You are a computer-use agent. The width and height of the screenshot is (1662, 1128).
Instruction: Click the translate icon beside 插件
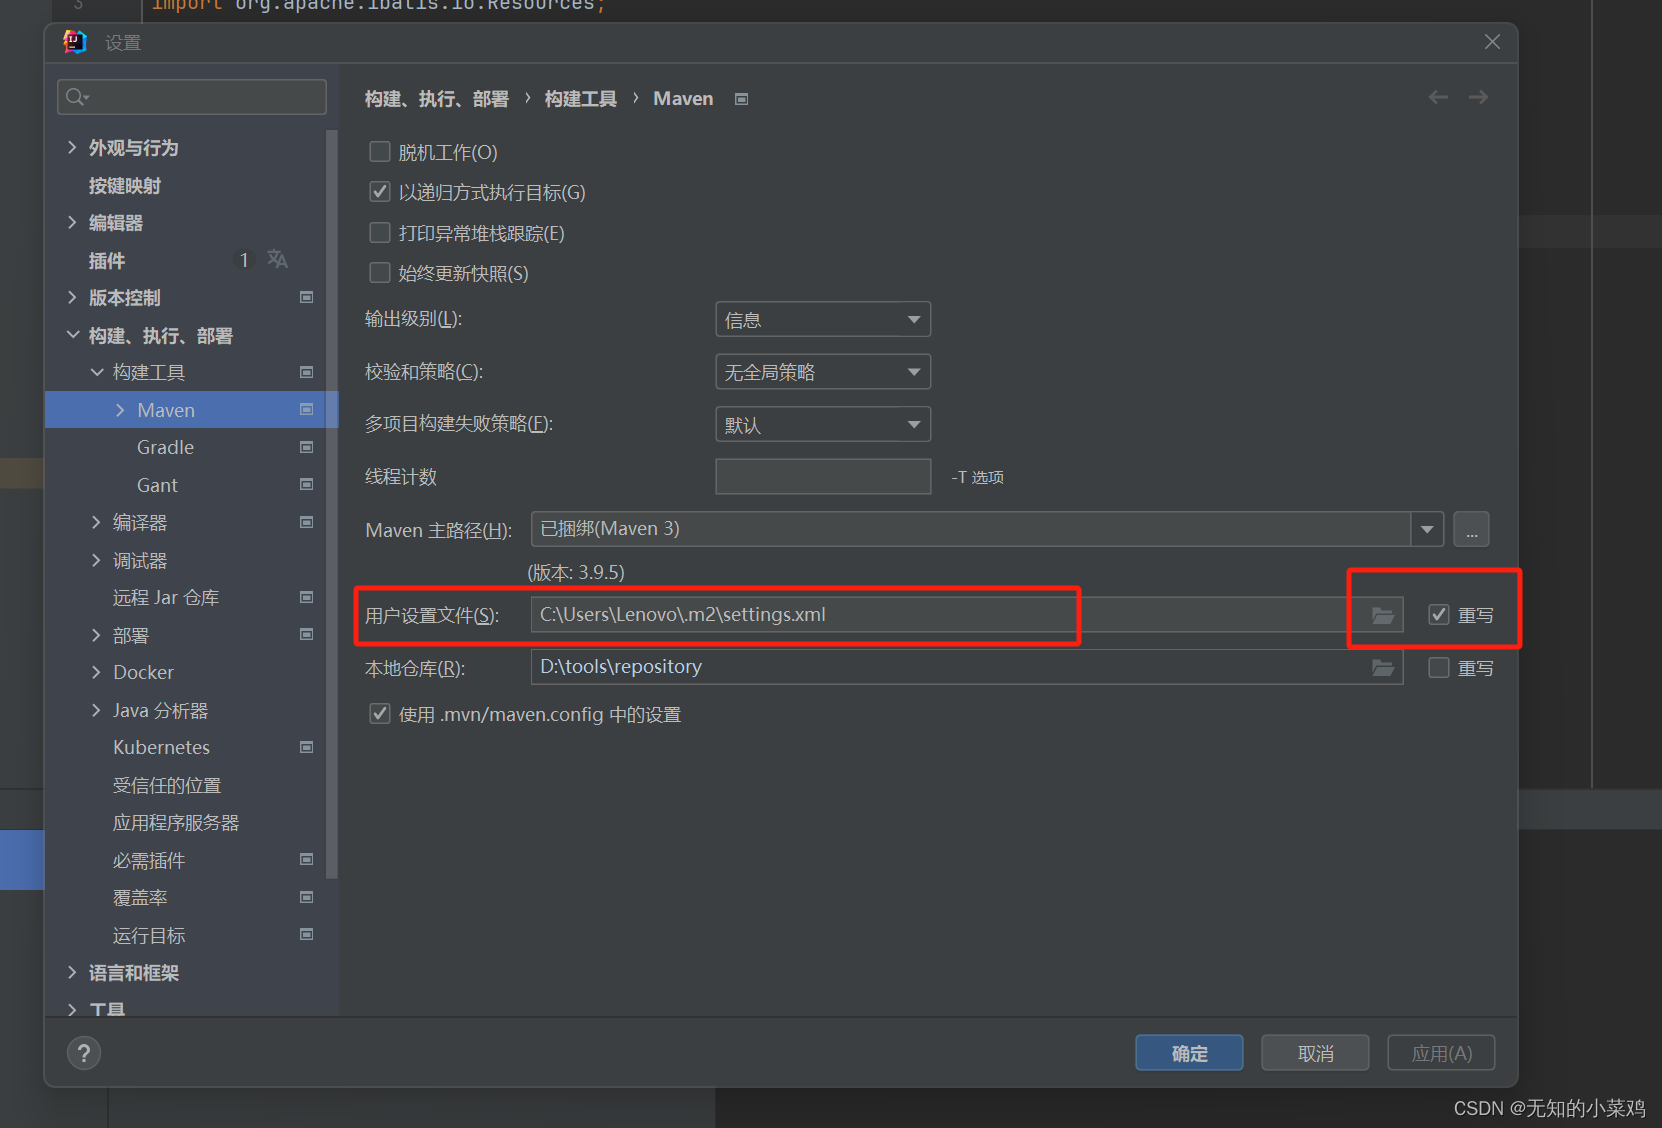[x=277, y=260]
